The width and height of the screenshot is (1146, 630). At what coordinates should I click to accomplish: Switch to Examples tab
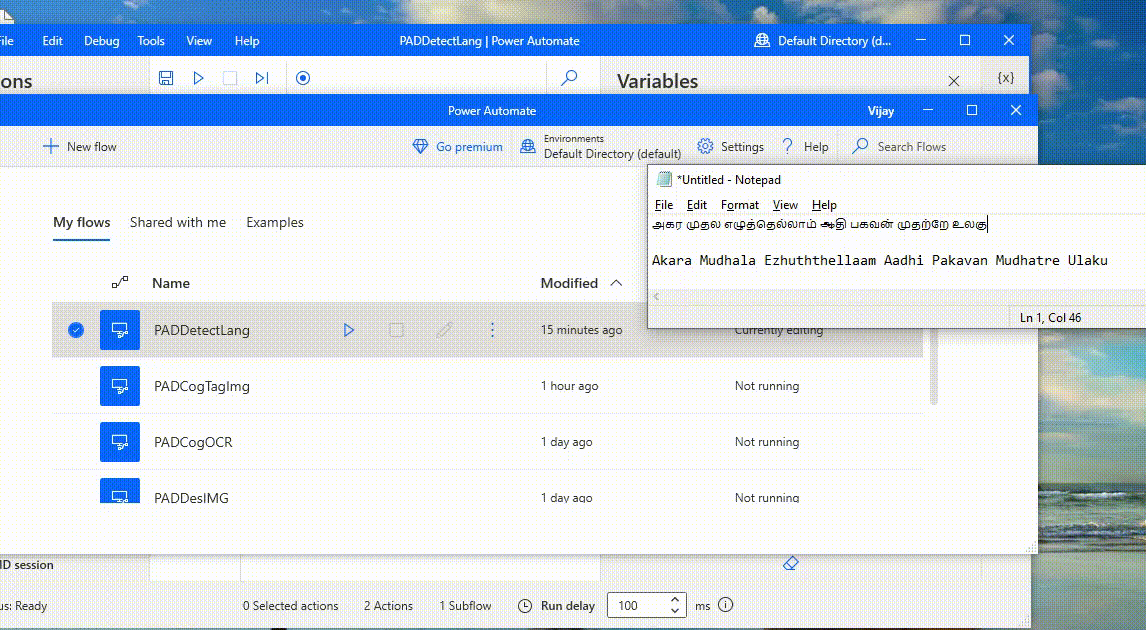275,222
